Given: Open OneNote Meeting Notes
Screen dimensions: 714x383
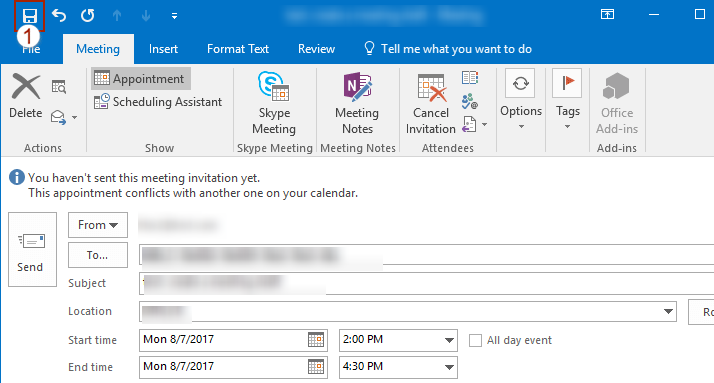Looking at the screenshot, I should click(x=357, y=103).
